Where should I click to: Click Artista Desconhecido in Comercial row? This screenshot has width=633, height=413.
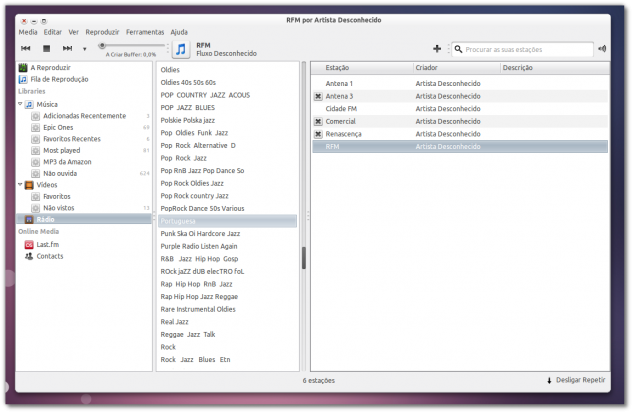click(x=448, y=121)
